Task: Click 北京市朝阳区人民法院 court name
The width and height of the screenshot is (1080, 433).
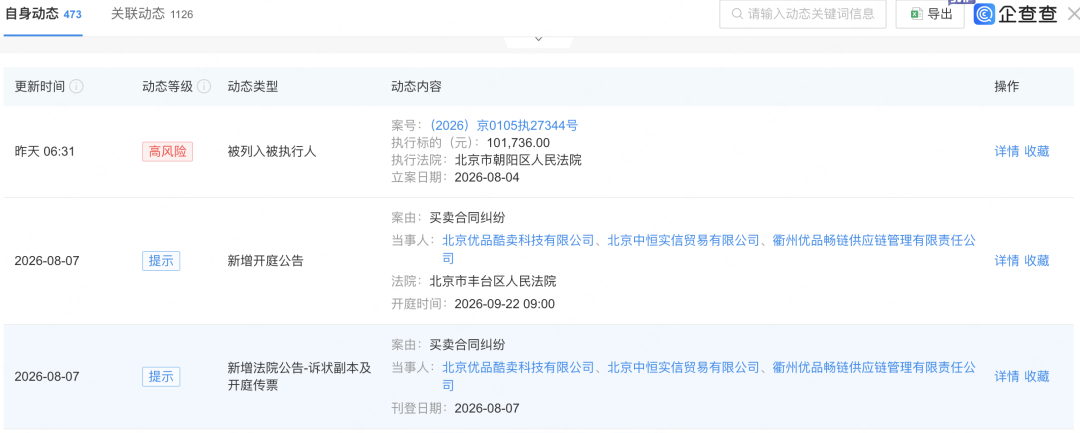Action: coord(518,160)
